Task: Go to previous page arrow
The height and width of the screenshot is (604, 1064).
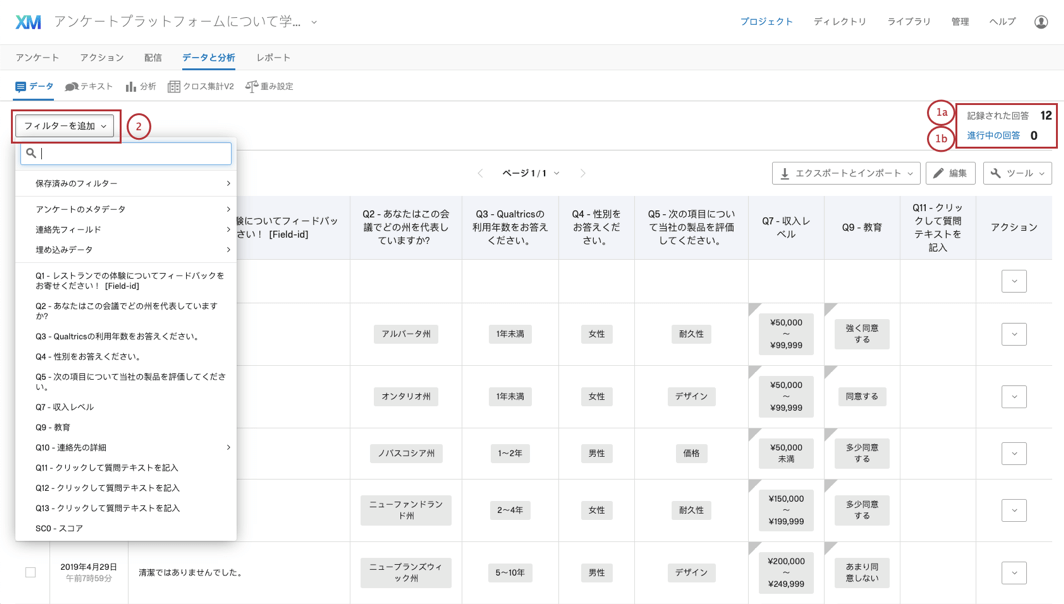Action: pos(480,173)
